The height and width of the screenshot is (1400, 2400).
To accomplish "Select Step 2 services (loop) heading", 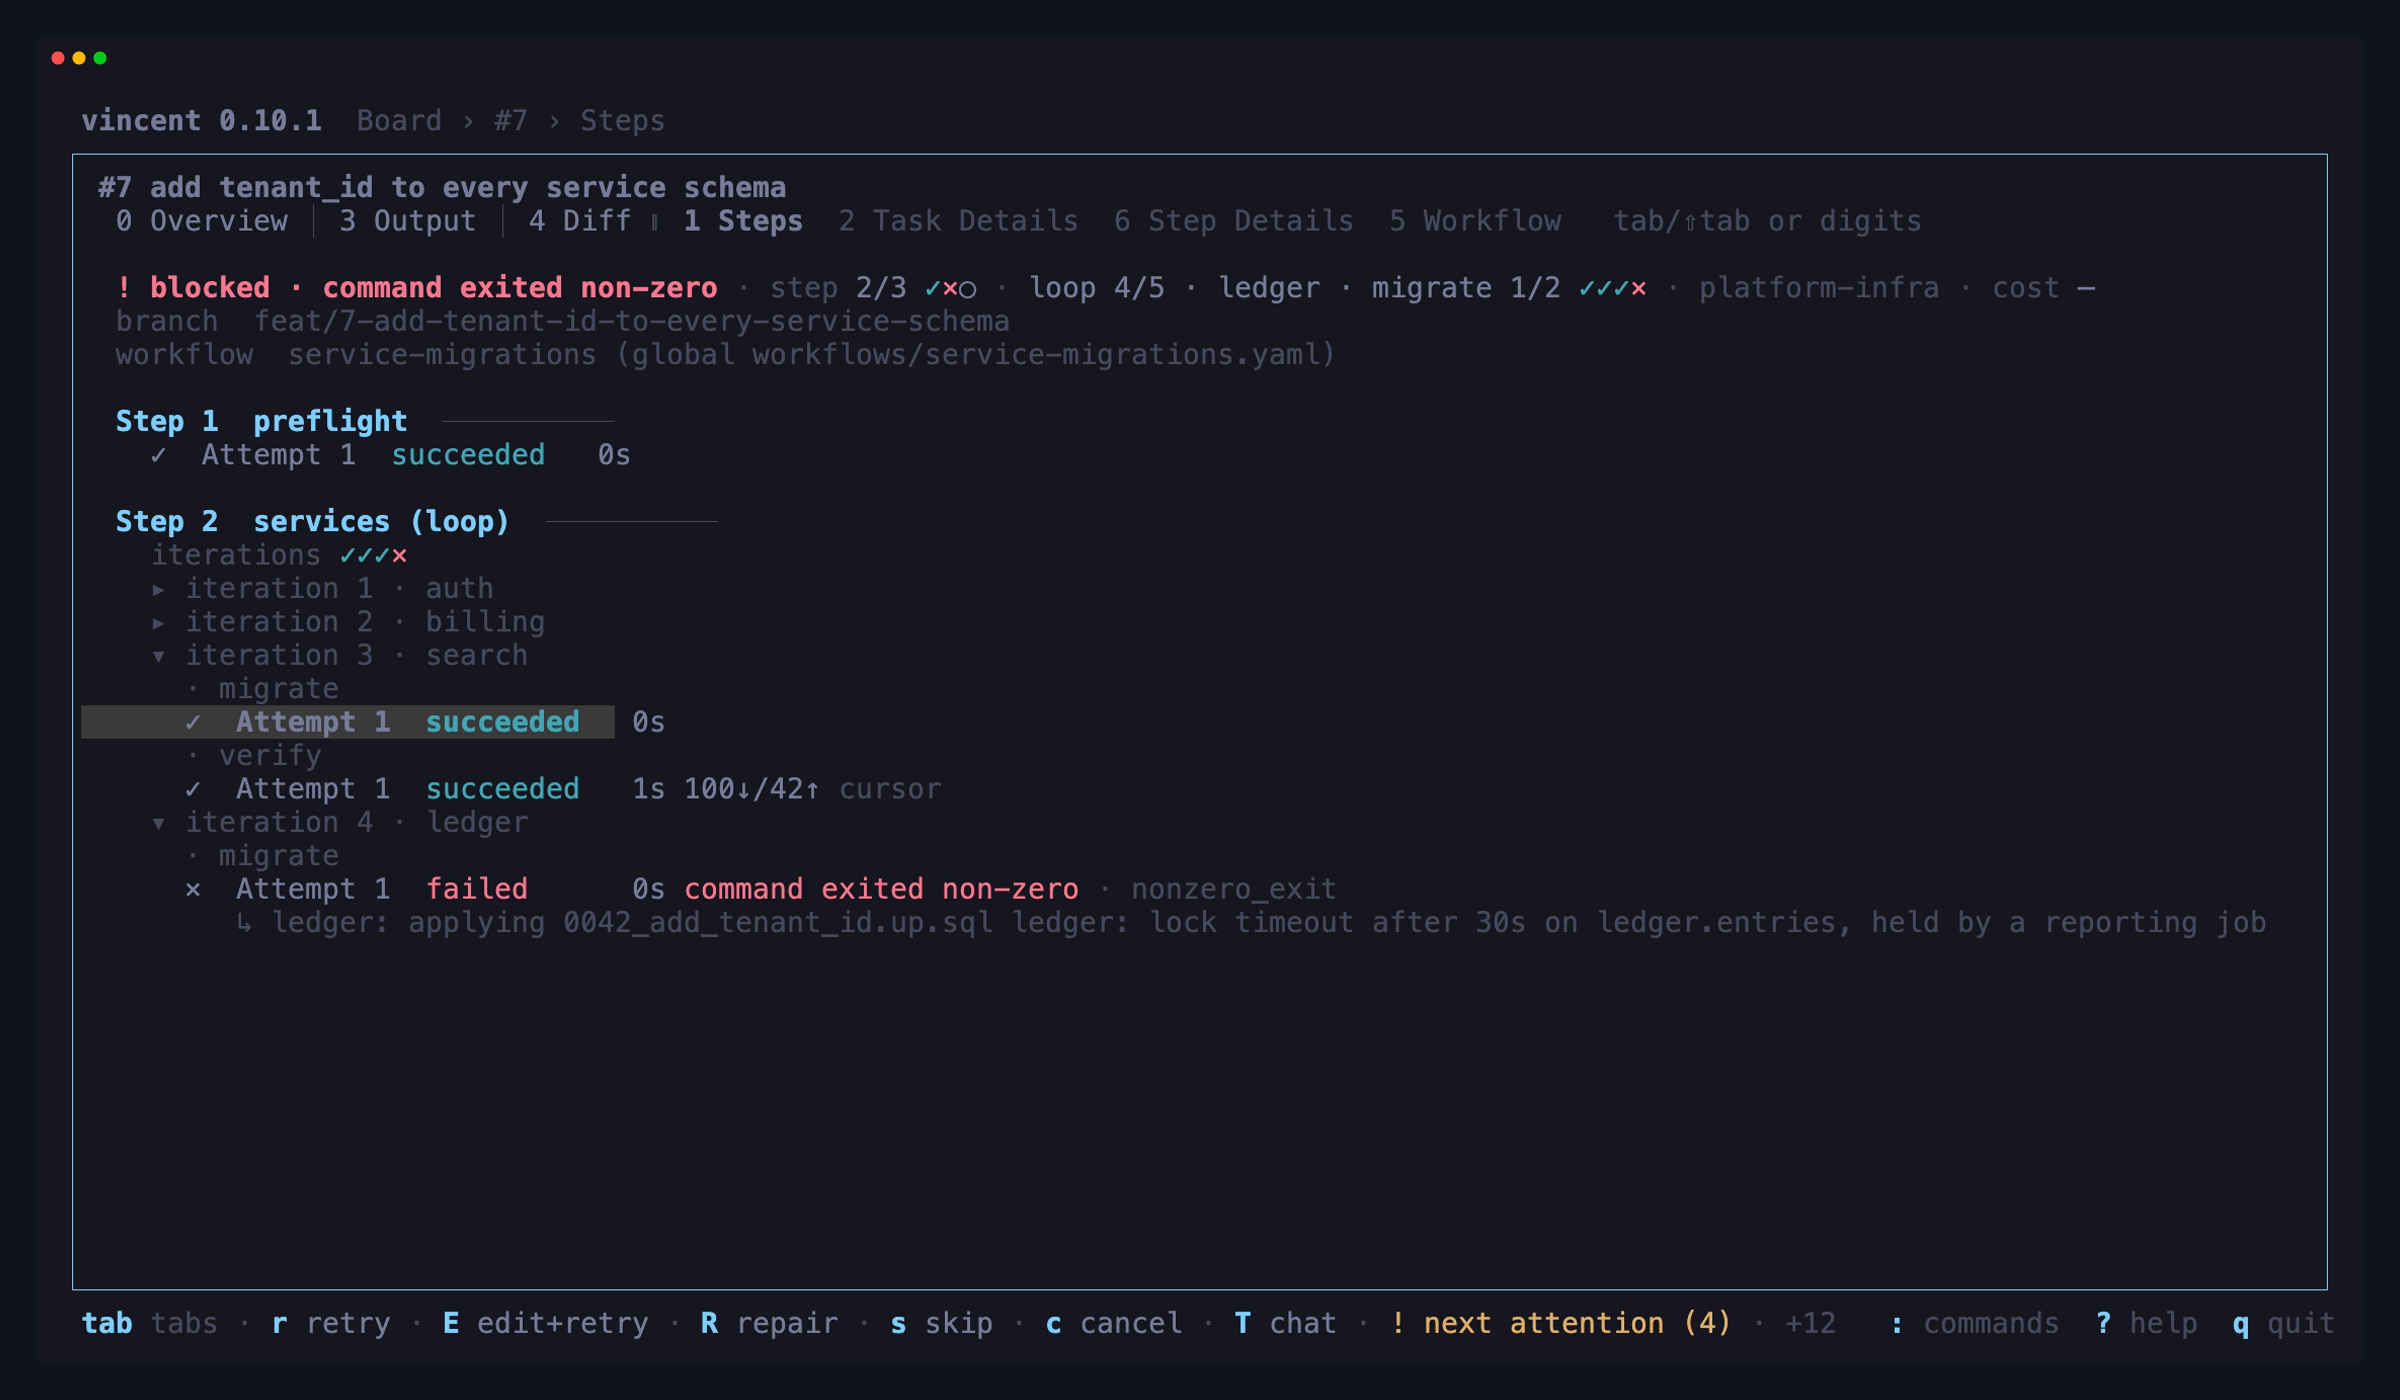I will click(312, 521).
